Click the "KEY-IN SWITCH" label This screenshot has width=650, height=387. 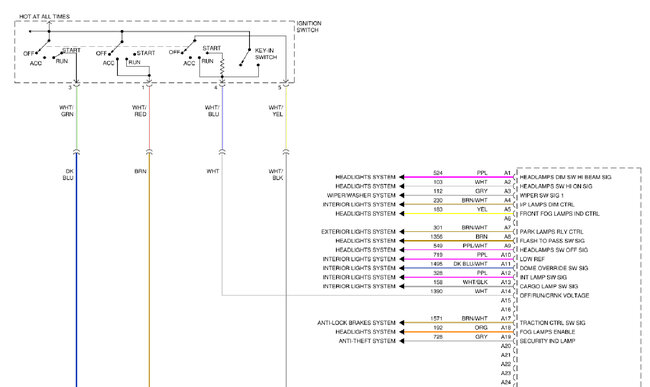(x=266, y=54)
